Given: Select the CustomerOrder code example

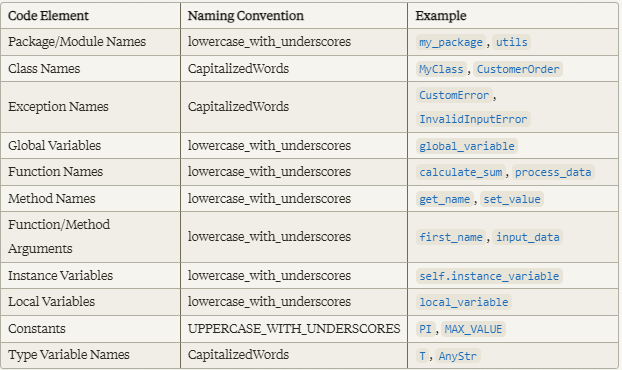Looking at the screenshot, I should [518, 69].
